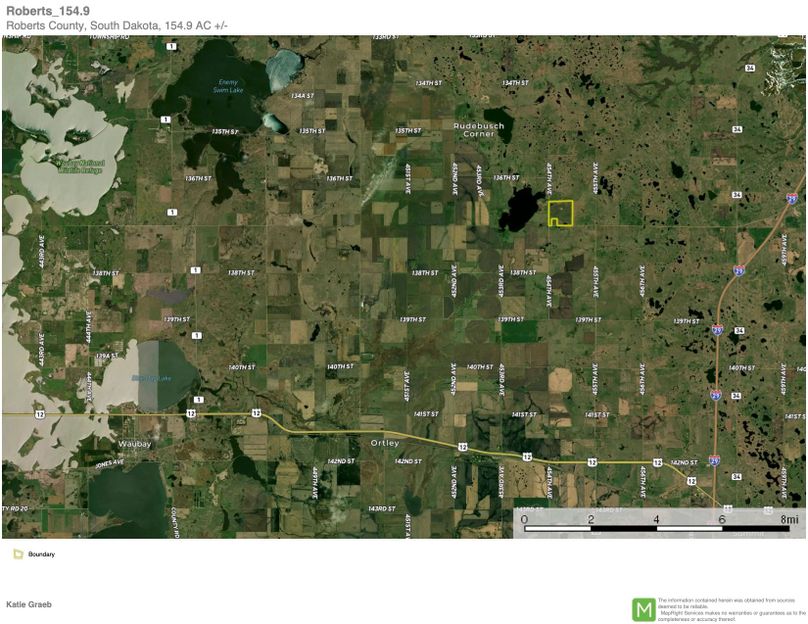This screenshot has width=808, height=624.
Task: Select the "Blue Dog Lake" label
Action: (x=151, y=379)
